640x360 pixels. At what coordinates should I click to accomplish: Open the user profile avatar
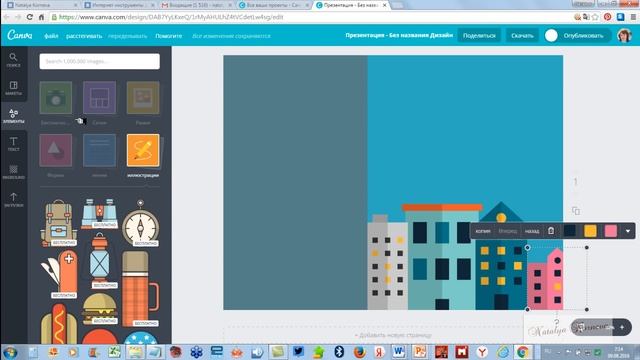(x=624, y=36)
